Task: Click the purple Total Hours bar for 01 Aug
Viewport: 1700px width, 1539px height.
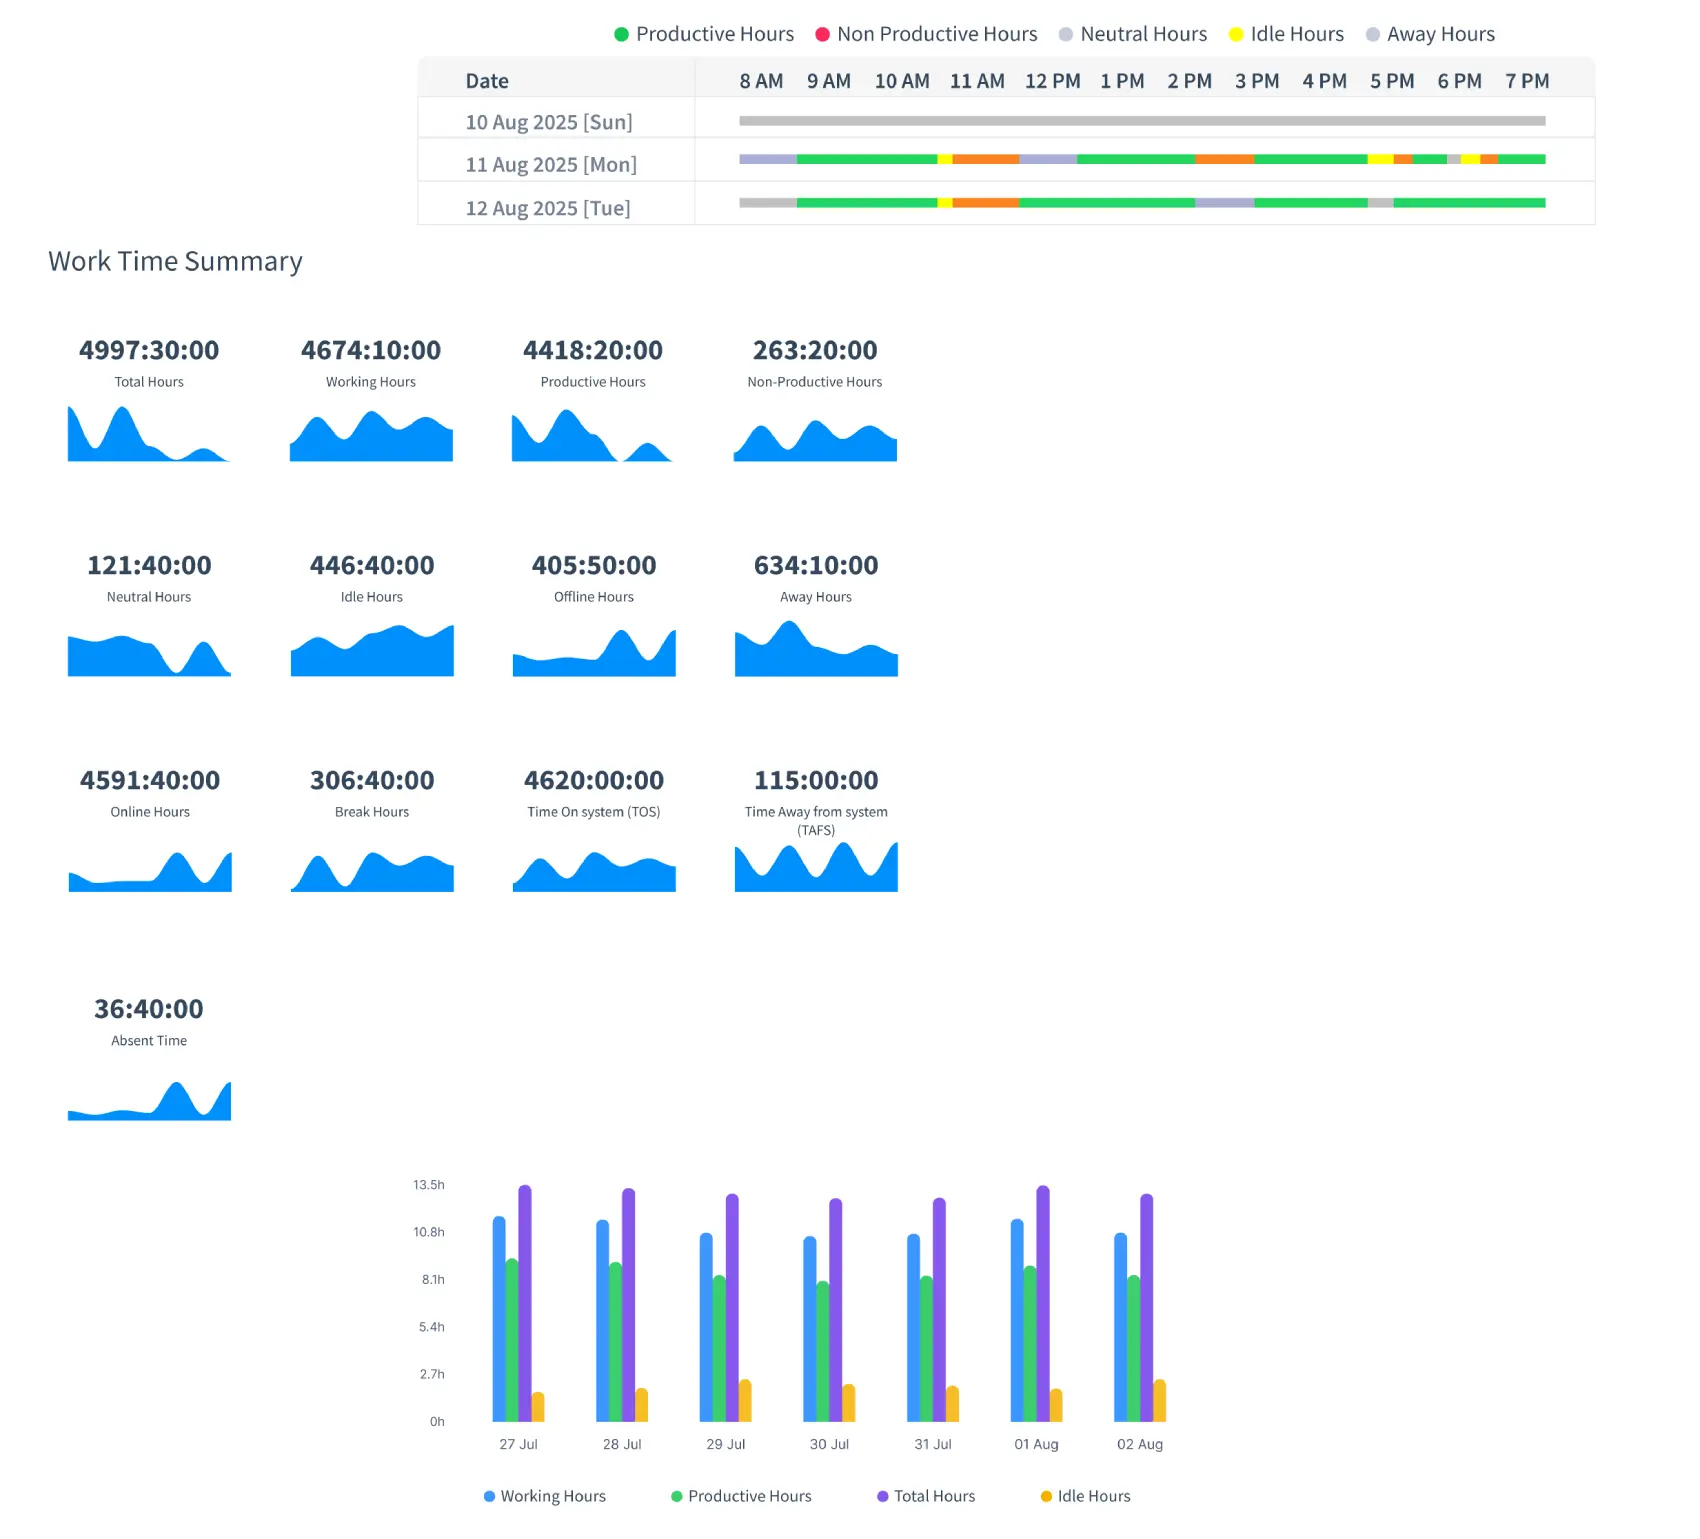Action: (x=1043, y=1300)
